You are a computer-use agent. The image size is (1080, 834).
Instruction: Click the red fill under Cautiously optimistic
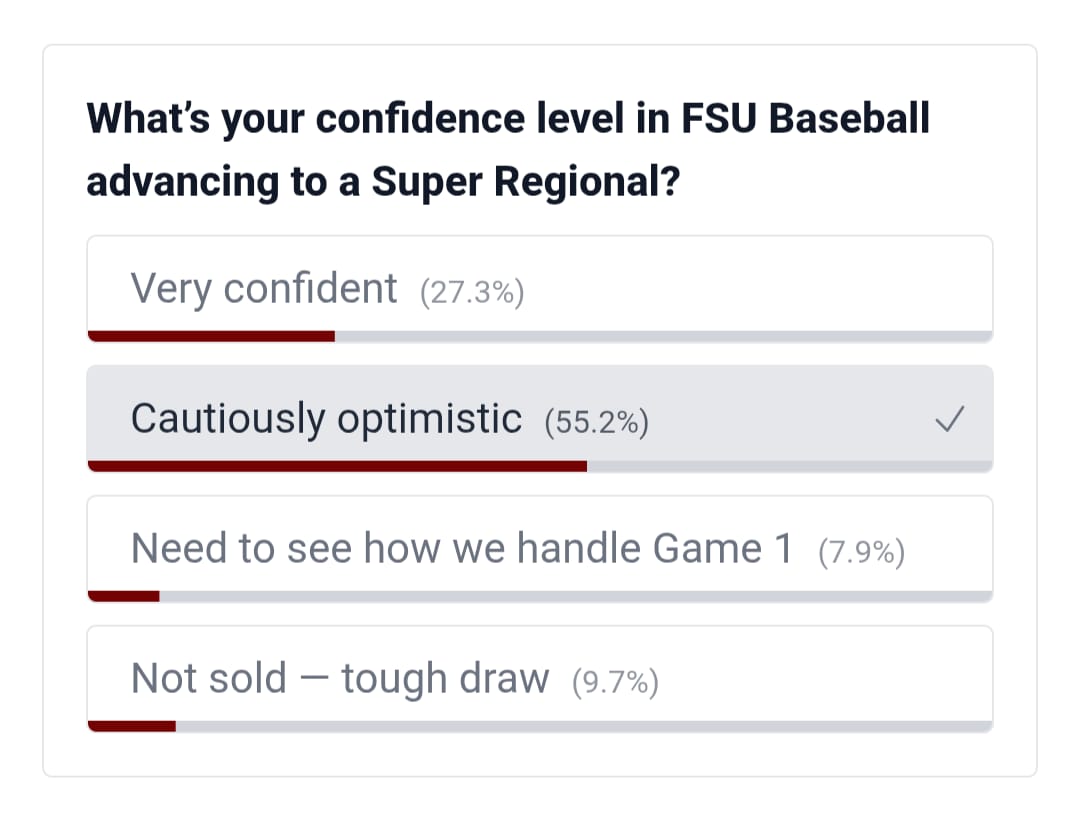337,466
